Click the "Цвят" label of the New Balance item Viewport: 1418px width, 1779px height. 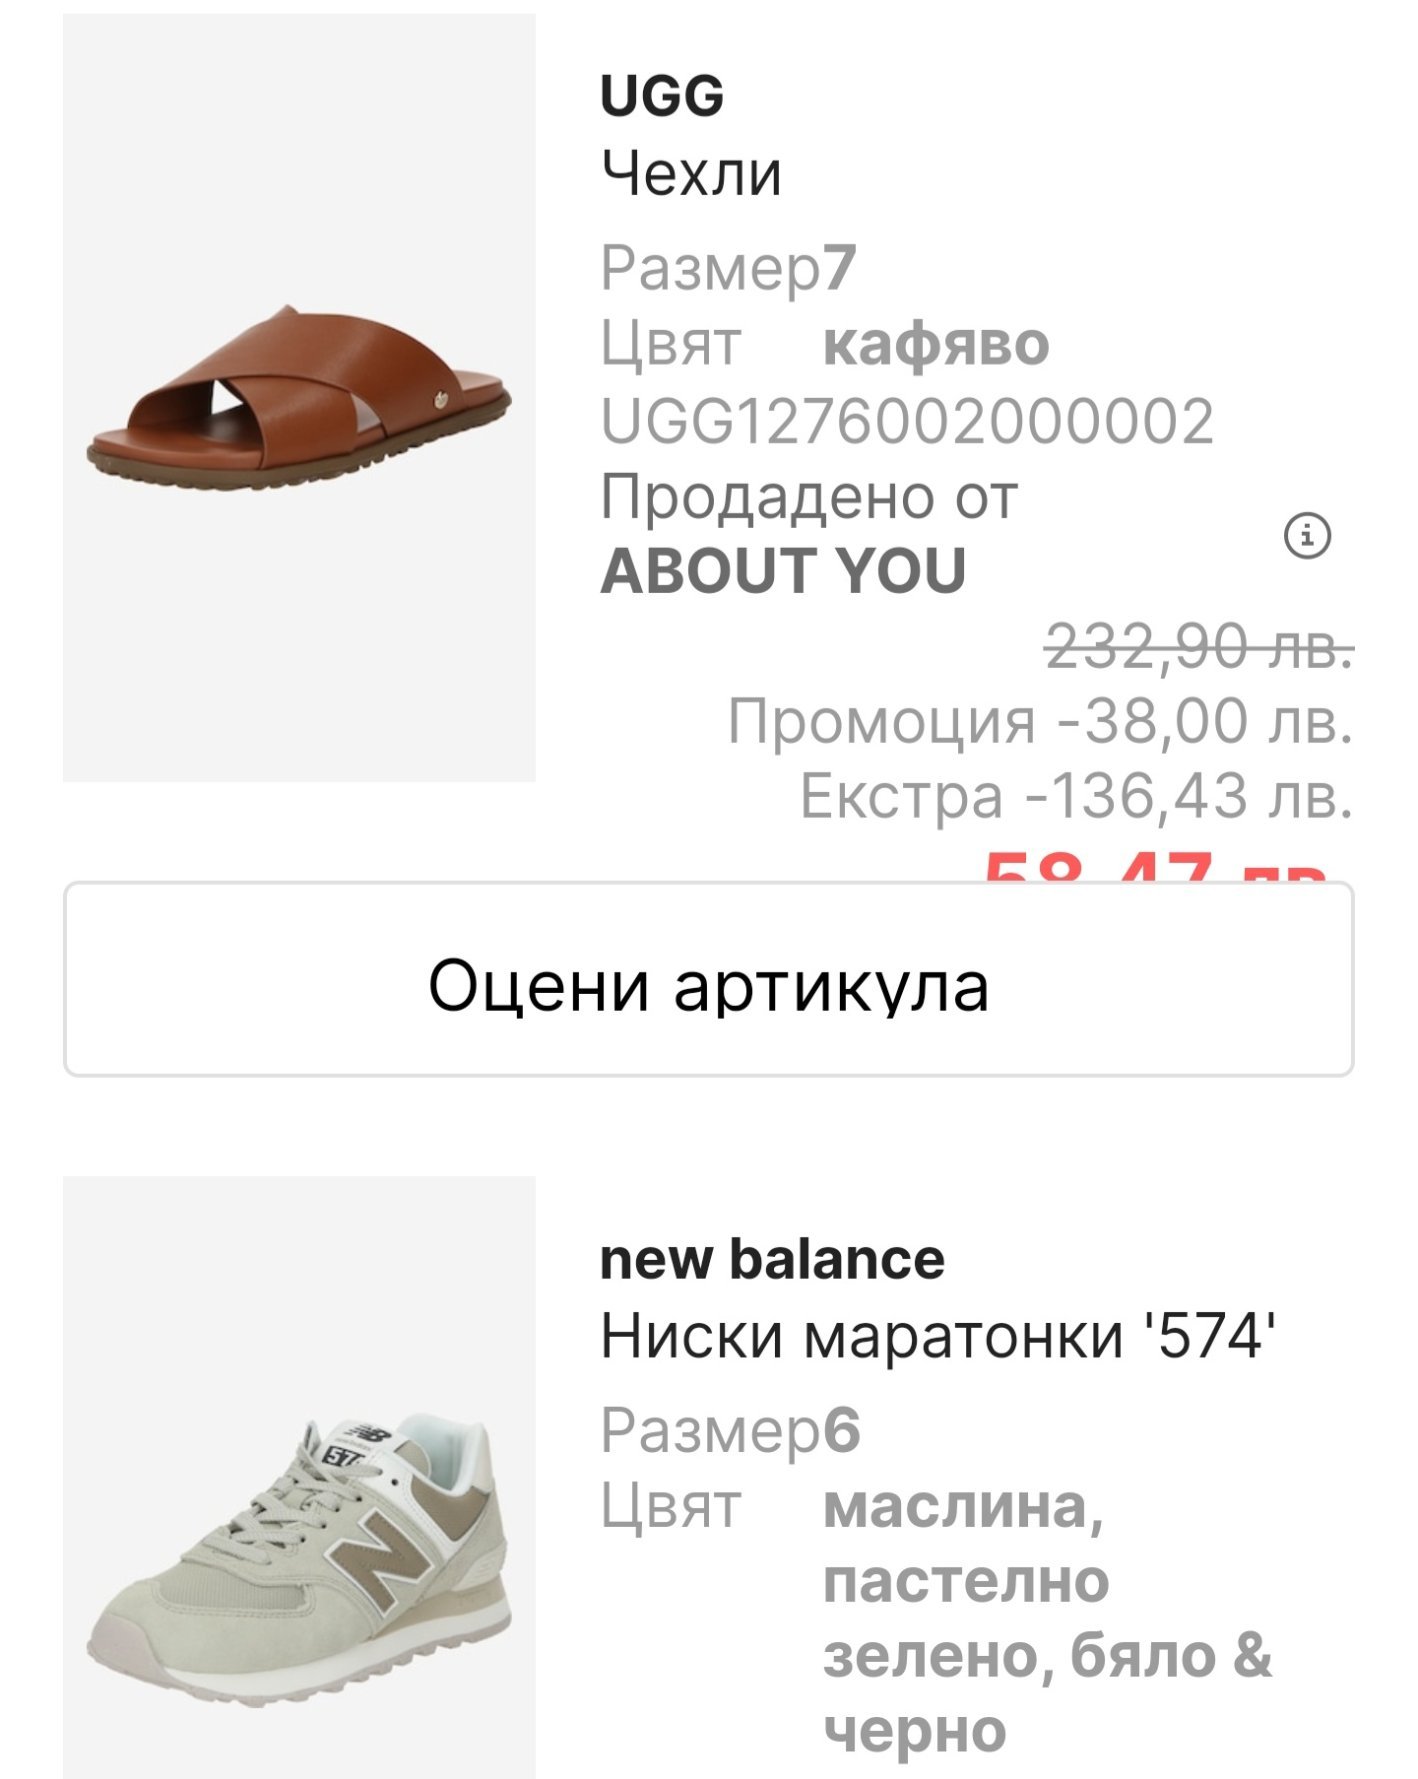click(671, 1506)
